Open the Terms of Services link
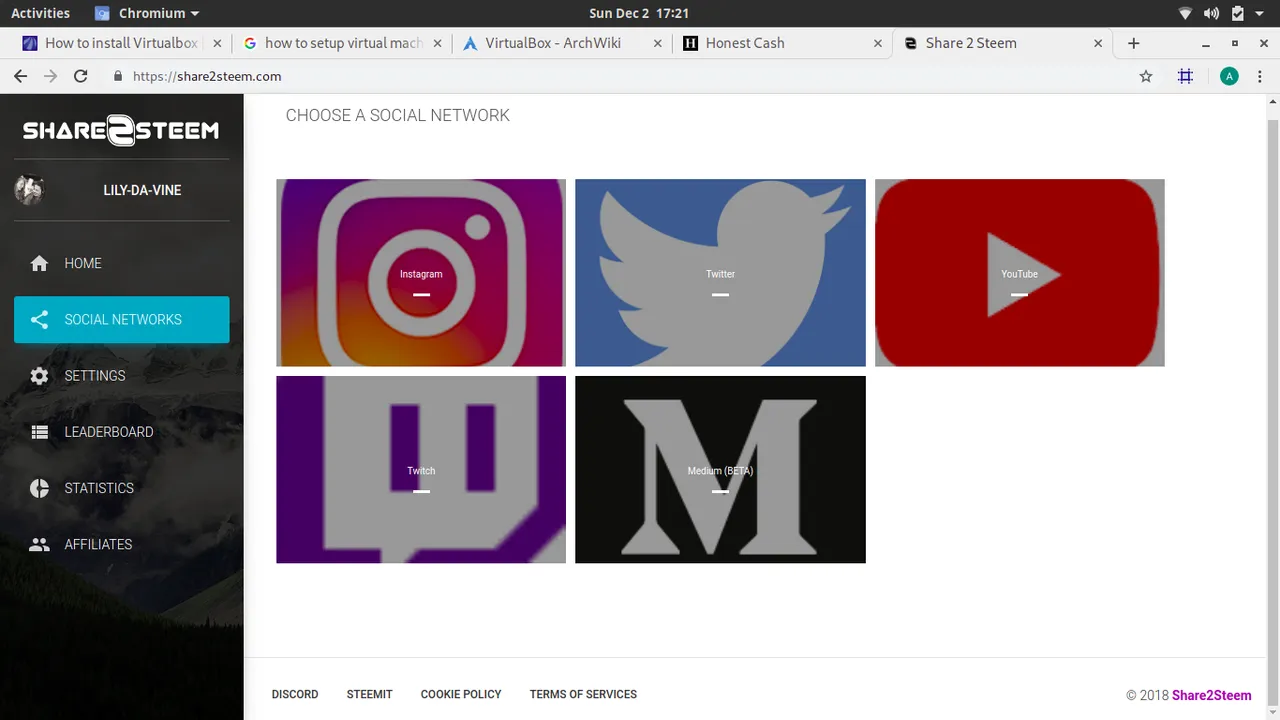The height and width of the screenshot is (720, 1280). pyautogui.click(x=583, y=694)
